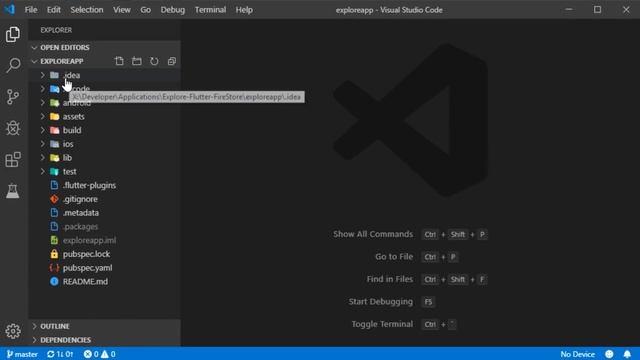Screen dimensions: 640x360
Task: Open the Search view in activity bar
Action: 13,65
